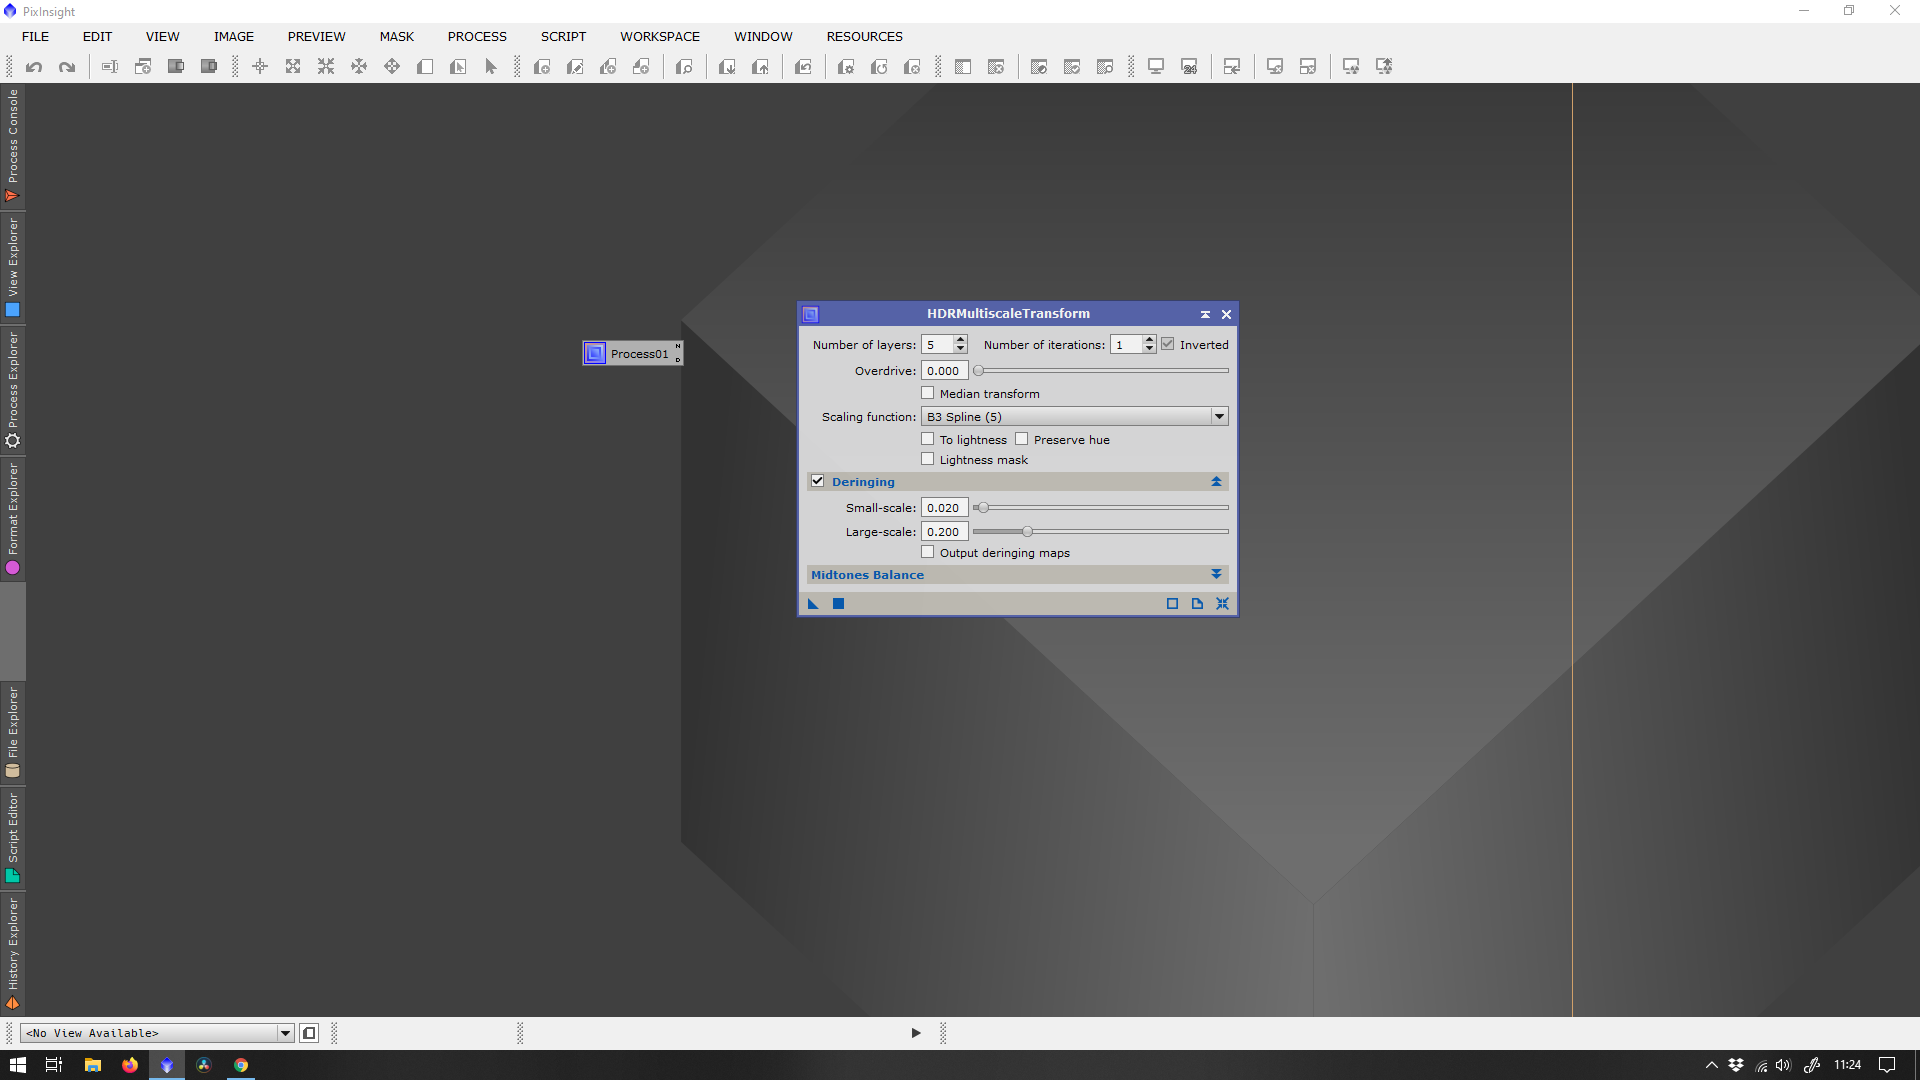Click the New Preview icon with plus sign

coord(542,67)
